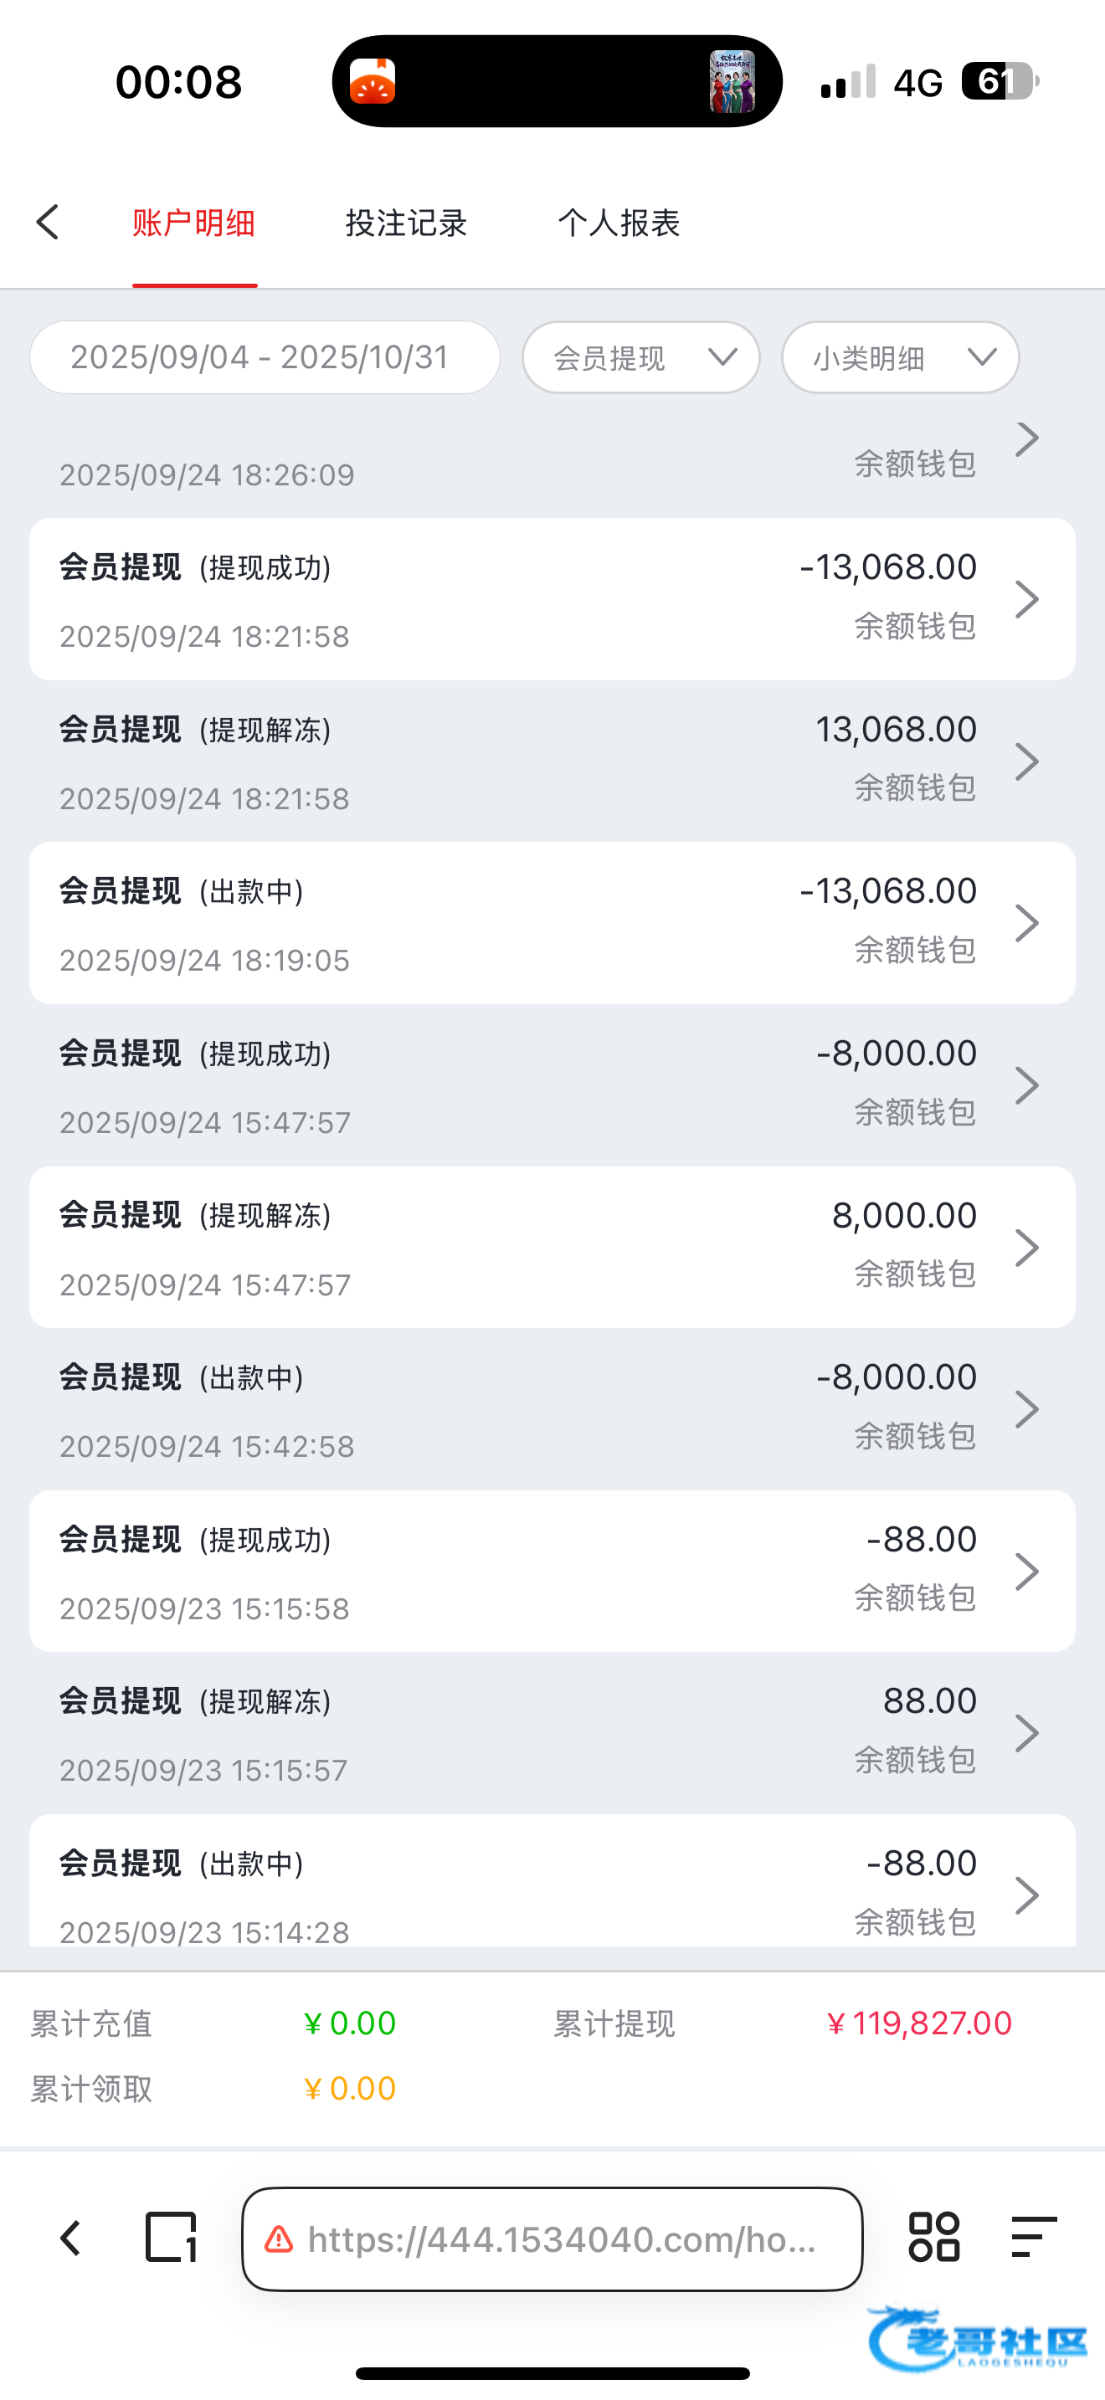Tap the orange app icon in Dynamic Island
Screen dimensions: 1105x2400
pos(373,81)
